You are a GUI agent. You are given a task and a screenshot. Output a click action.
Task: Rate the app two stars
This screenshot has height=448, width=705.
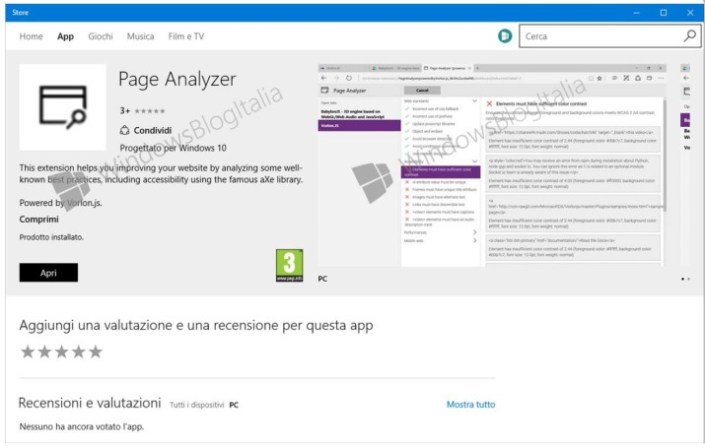point(45,352)
